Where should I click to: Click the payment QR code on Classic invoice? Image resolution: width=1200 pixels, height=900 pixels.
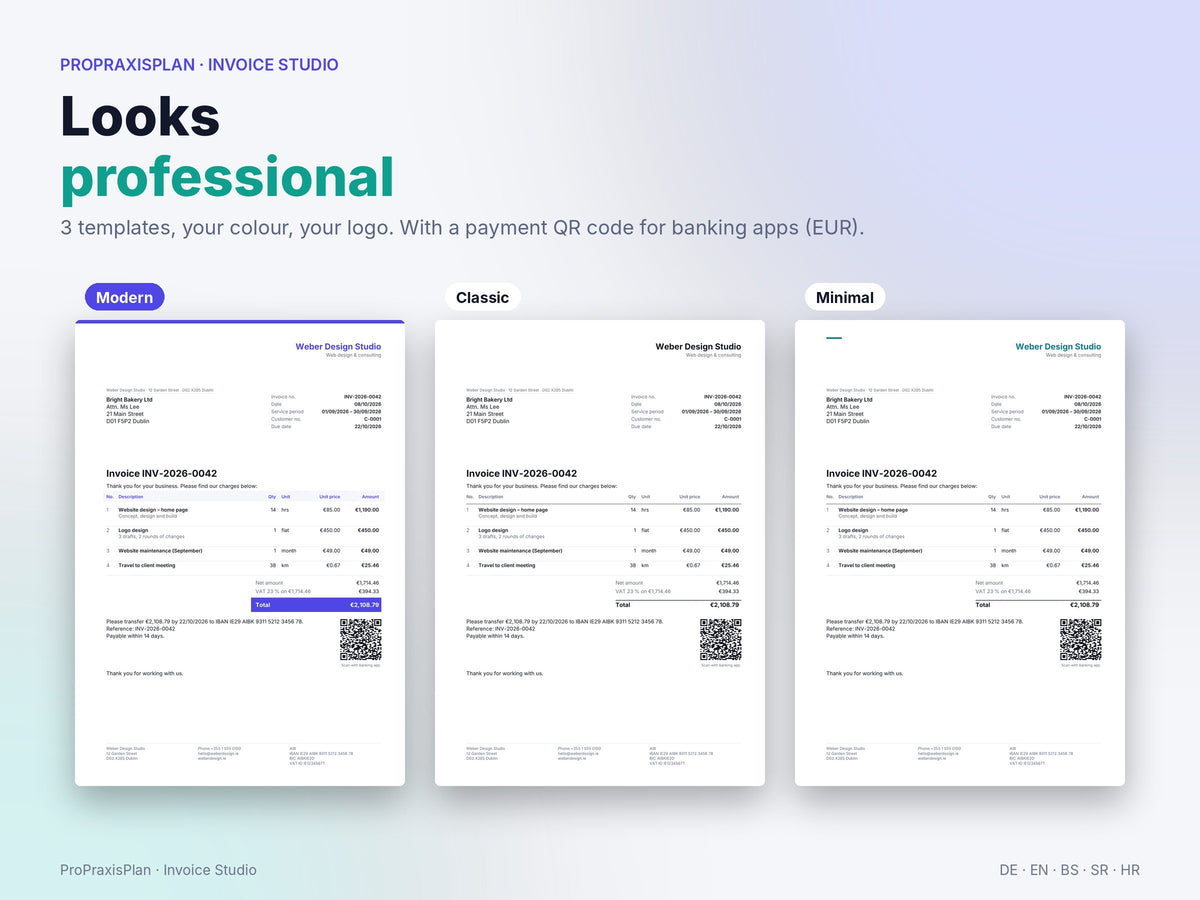[x=721, y=640]
